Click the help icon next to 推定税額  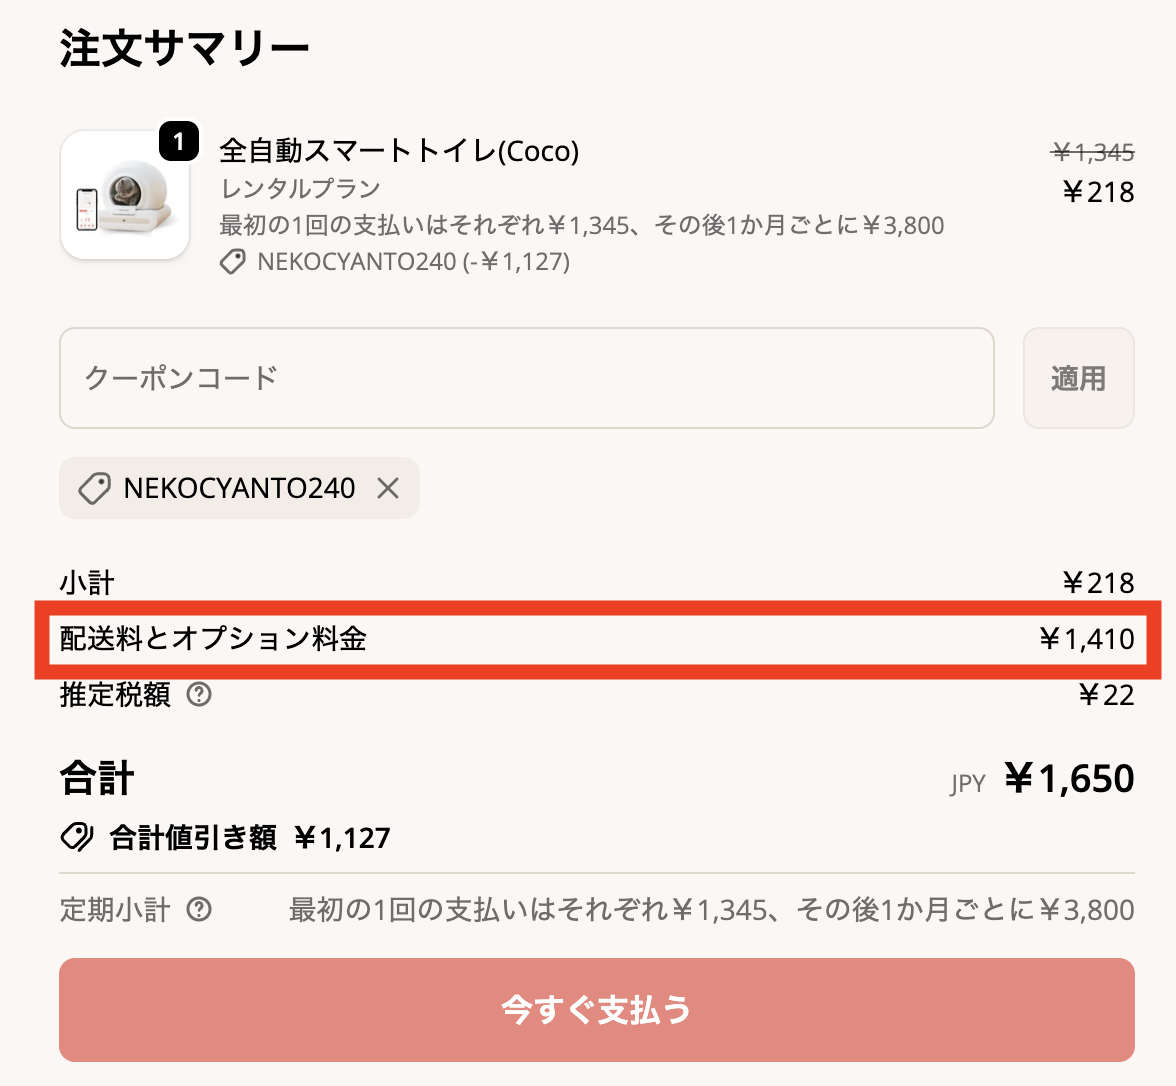(199, 694)
